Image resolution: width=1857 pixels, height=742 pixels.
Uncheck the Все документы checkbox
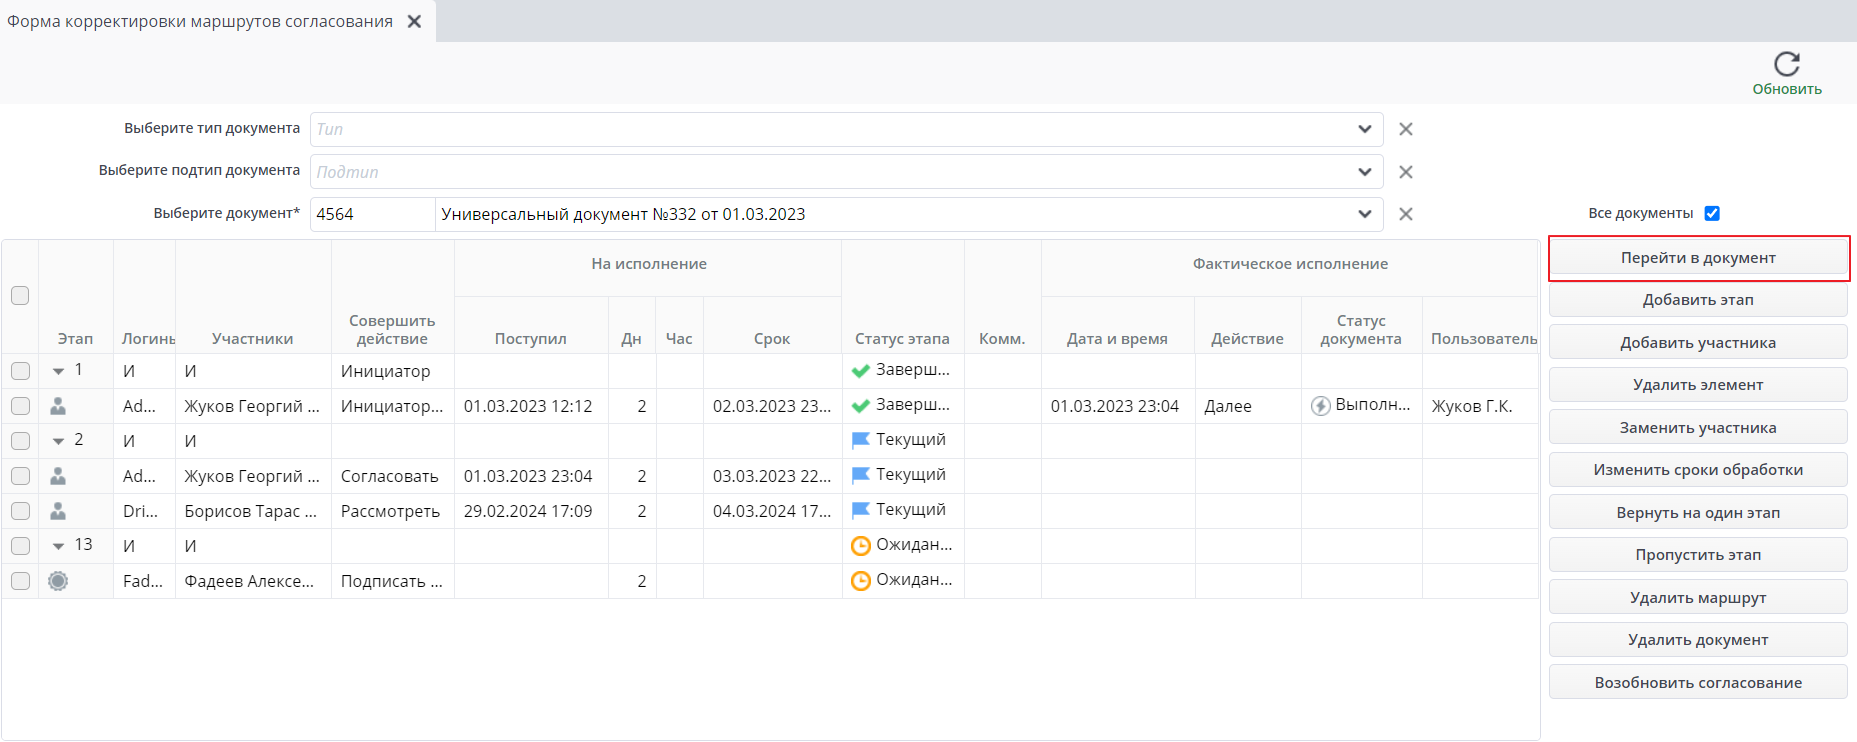click(1712, 213)
